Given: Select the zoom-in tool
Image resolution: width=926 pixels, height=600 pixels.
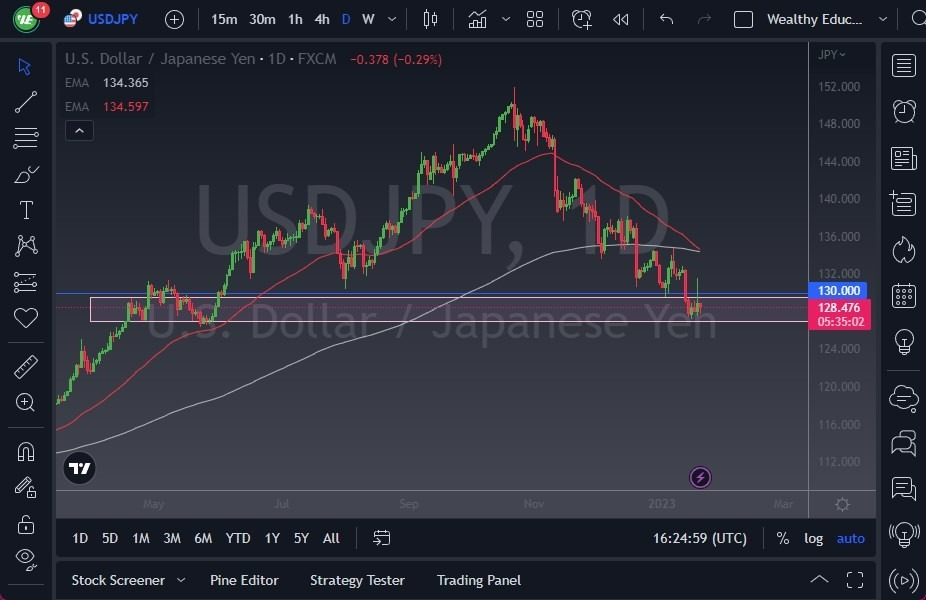Looking at the screenshot, I should coord(25,403).
